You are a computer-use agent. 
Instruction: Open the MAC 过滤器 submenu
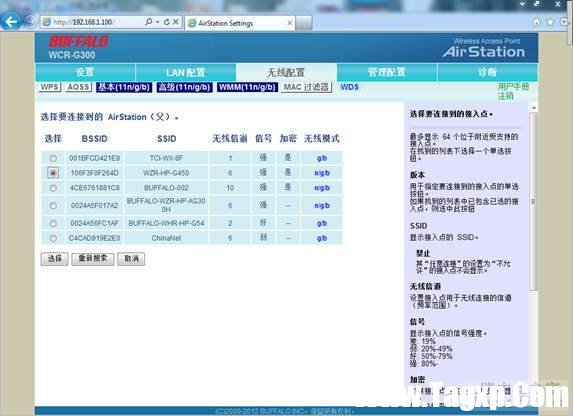tap(307, 87)
